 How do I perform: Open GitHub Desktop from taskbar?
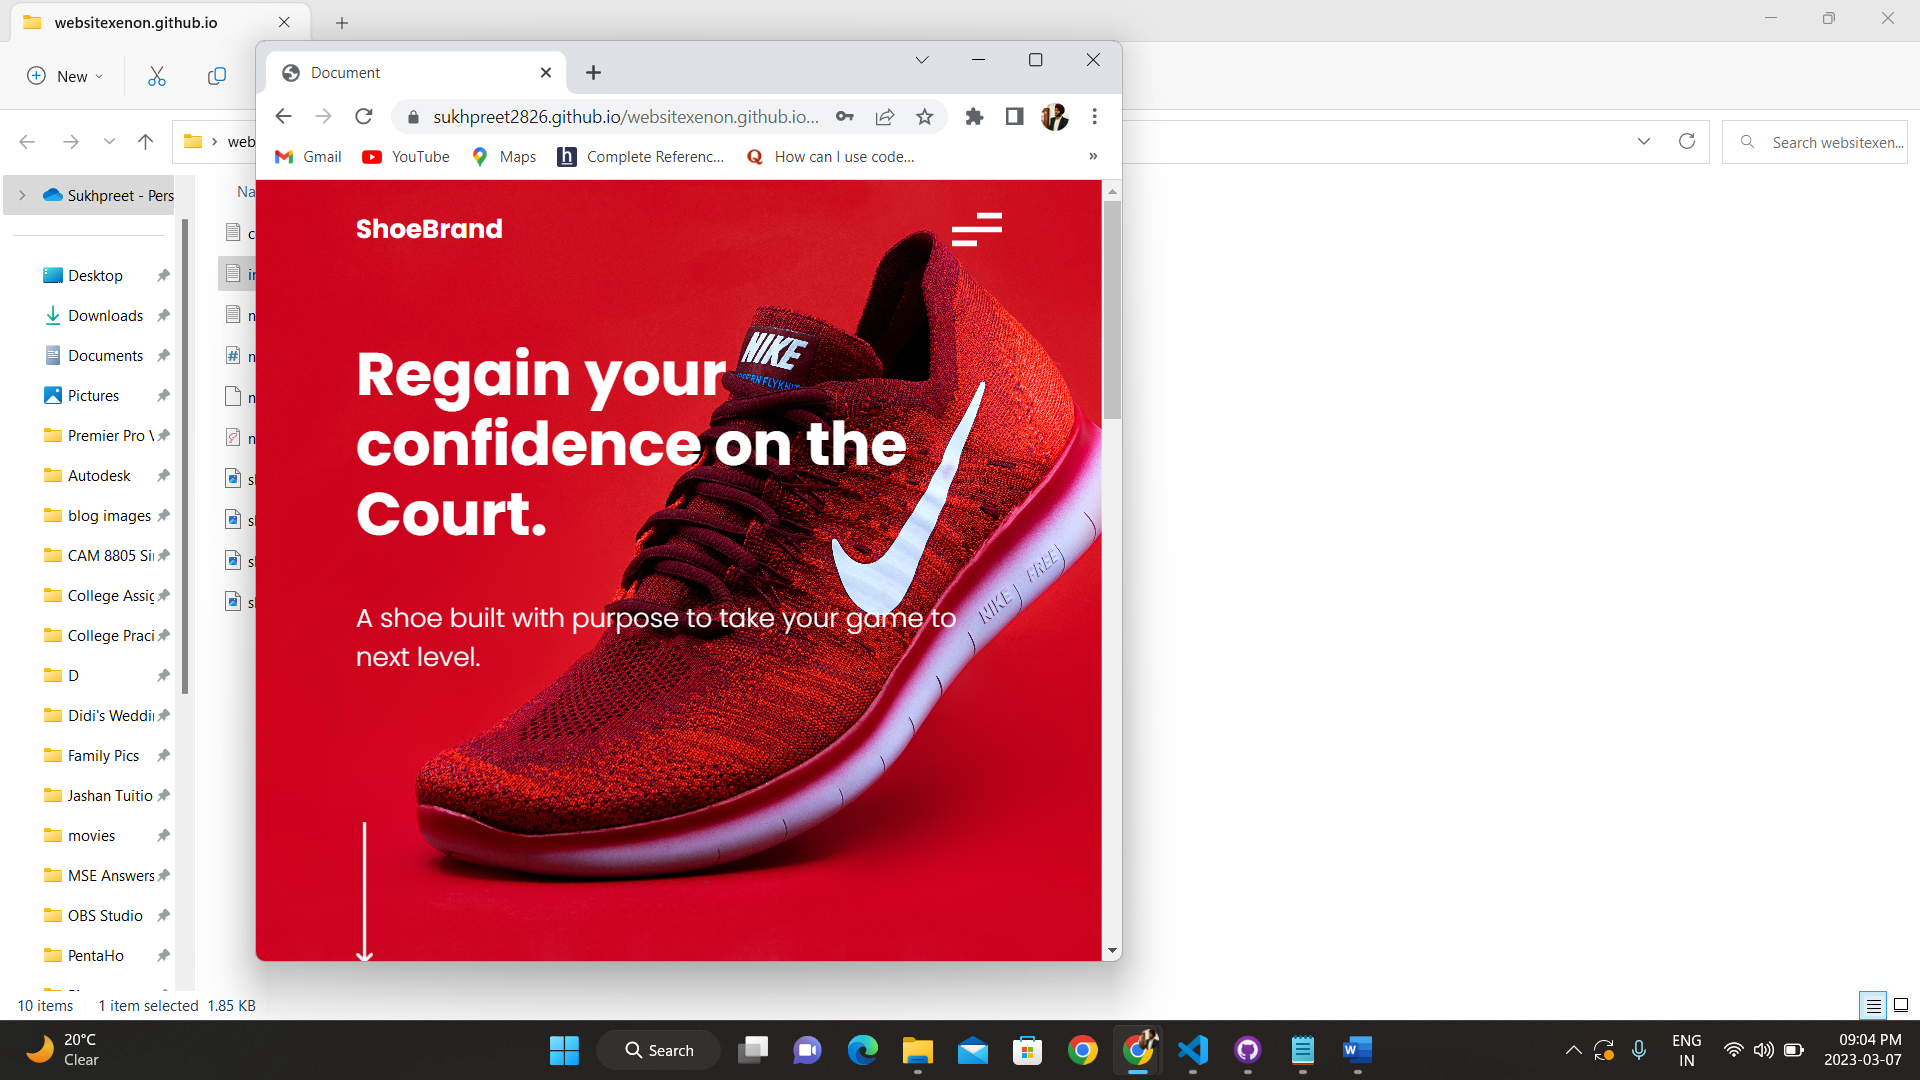[1247, 1050]
